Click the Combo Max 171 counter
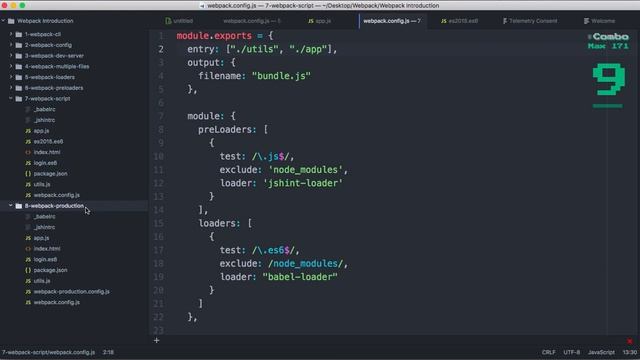640x360 pixels. (x=608, y=41)
